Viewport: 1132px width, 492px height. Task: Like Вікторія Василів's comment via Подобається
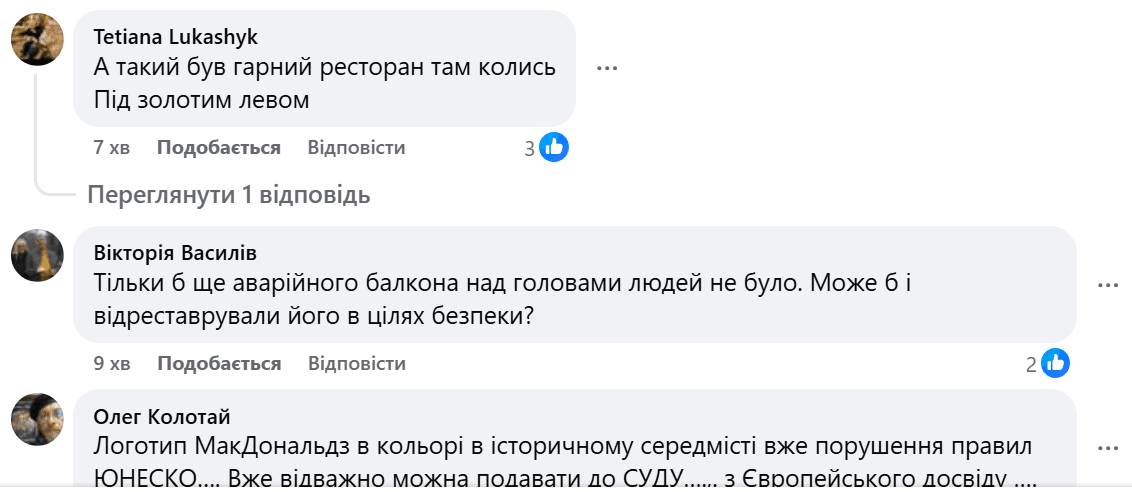click(218, 364)
